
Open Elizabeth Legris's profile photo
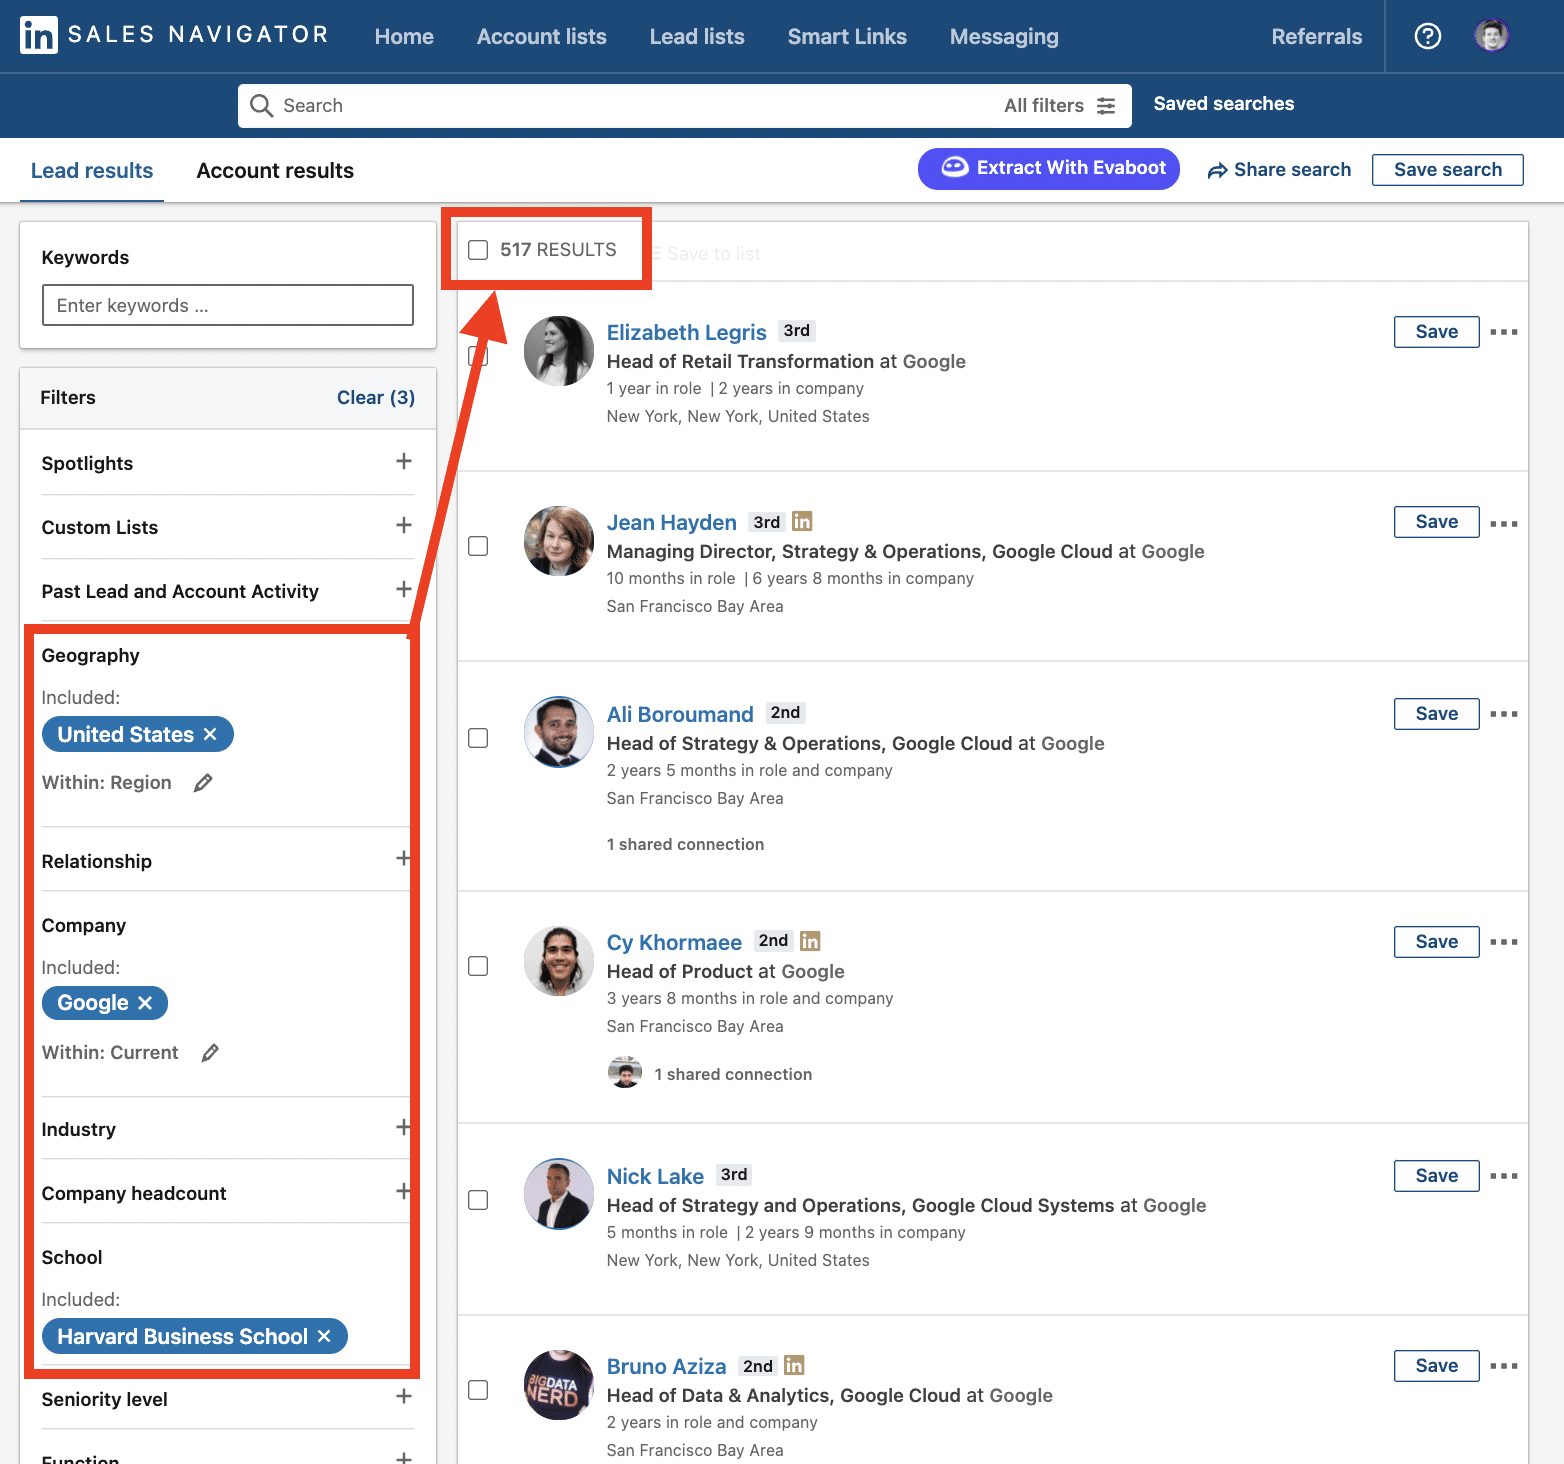pyautogui.click(x=559, y=351)
